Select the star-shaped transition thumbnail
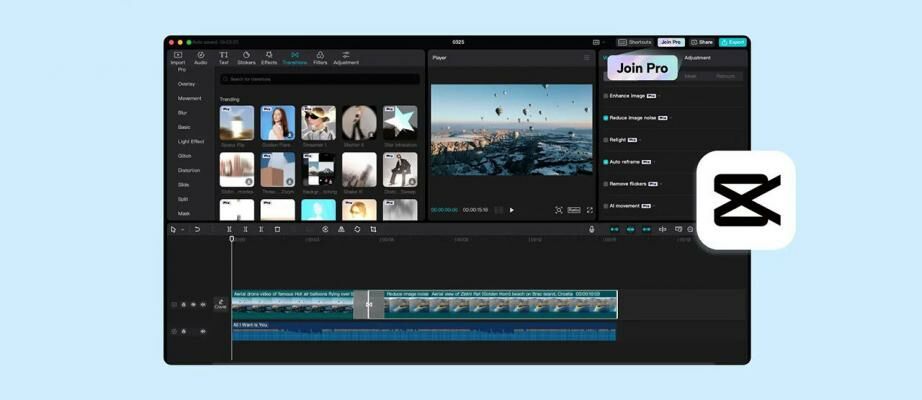The image size is (922, 400). tap(400, 123)
